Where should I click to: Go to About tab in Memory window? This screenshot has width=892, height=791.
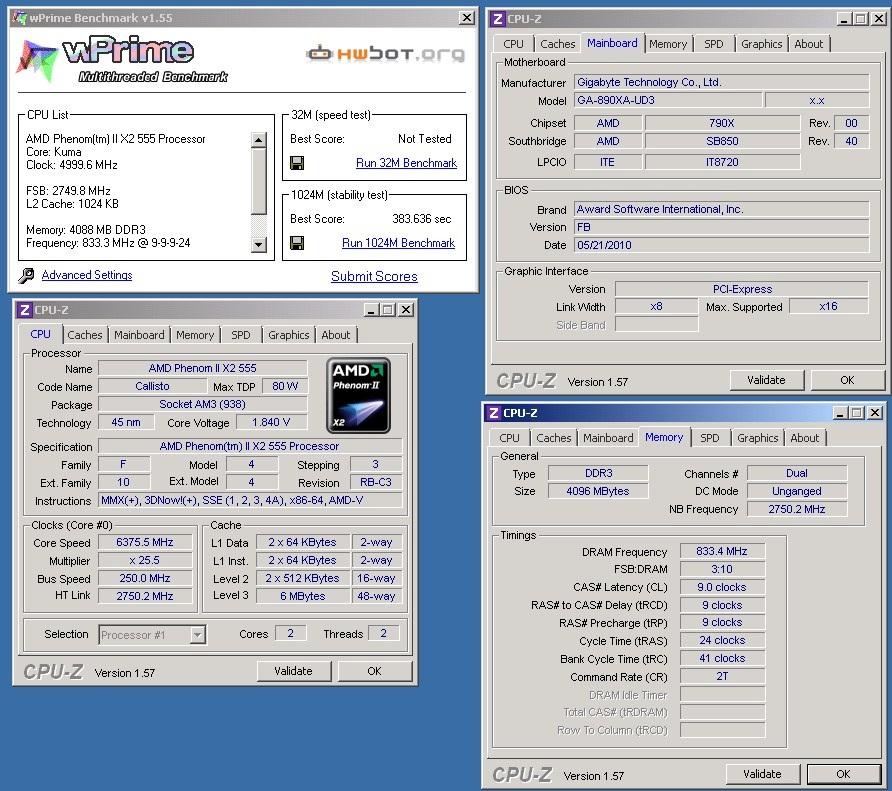point(804,438)
